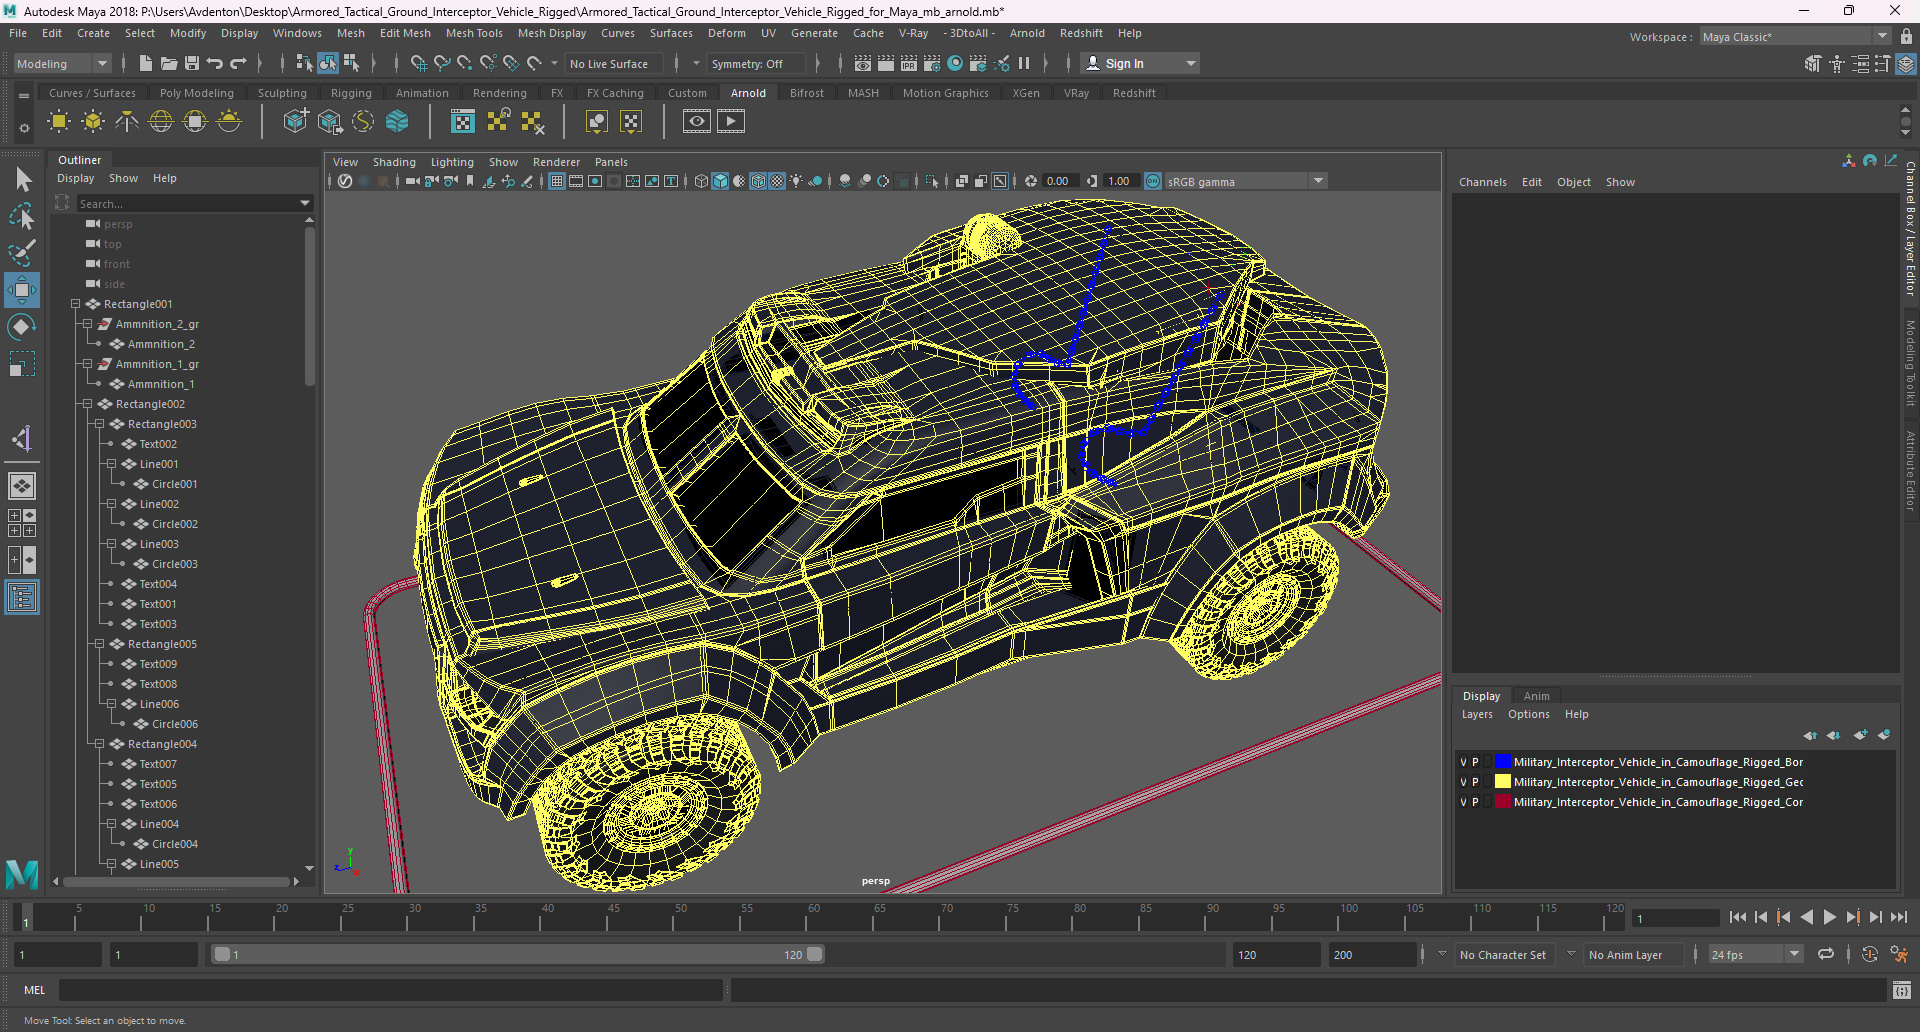1920x1032 pixels.
Task: Toggle auto keyframe button
Action: 1870,955
